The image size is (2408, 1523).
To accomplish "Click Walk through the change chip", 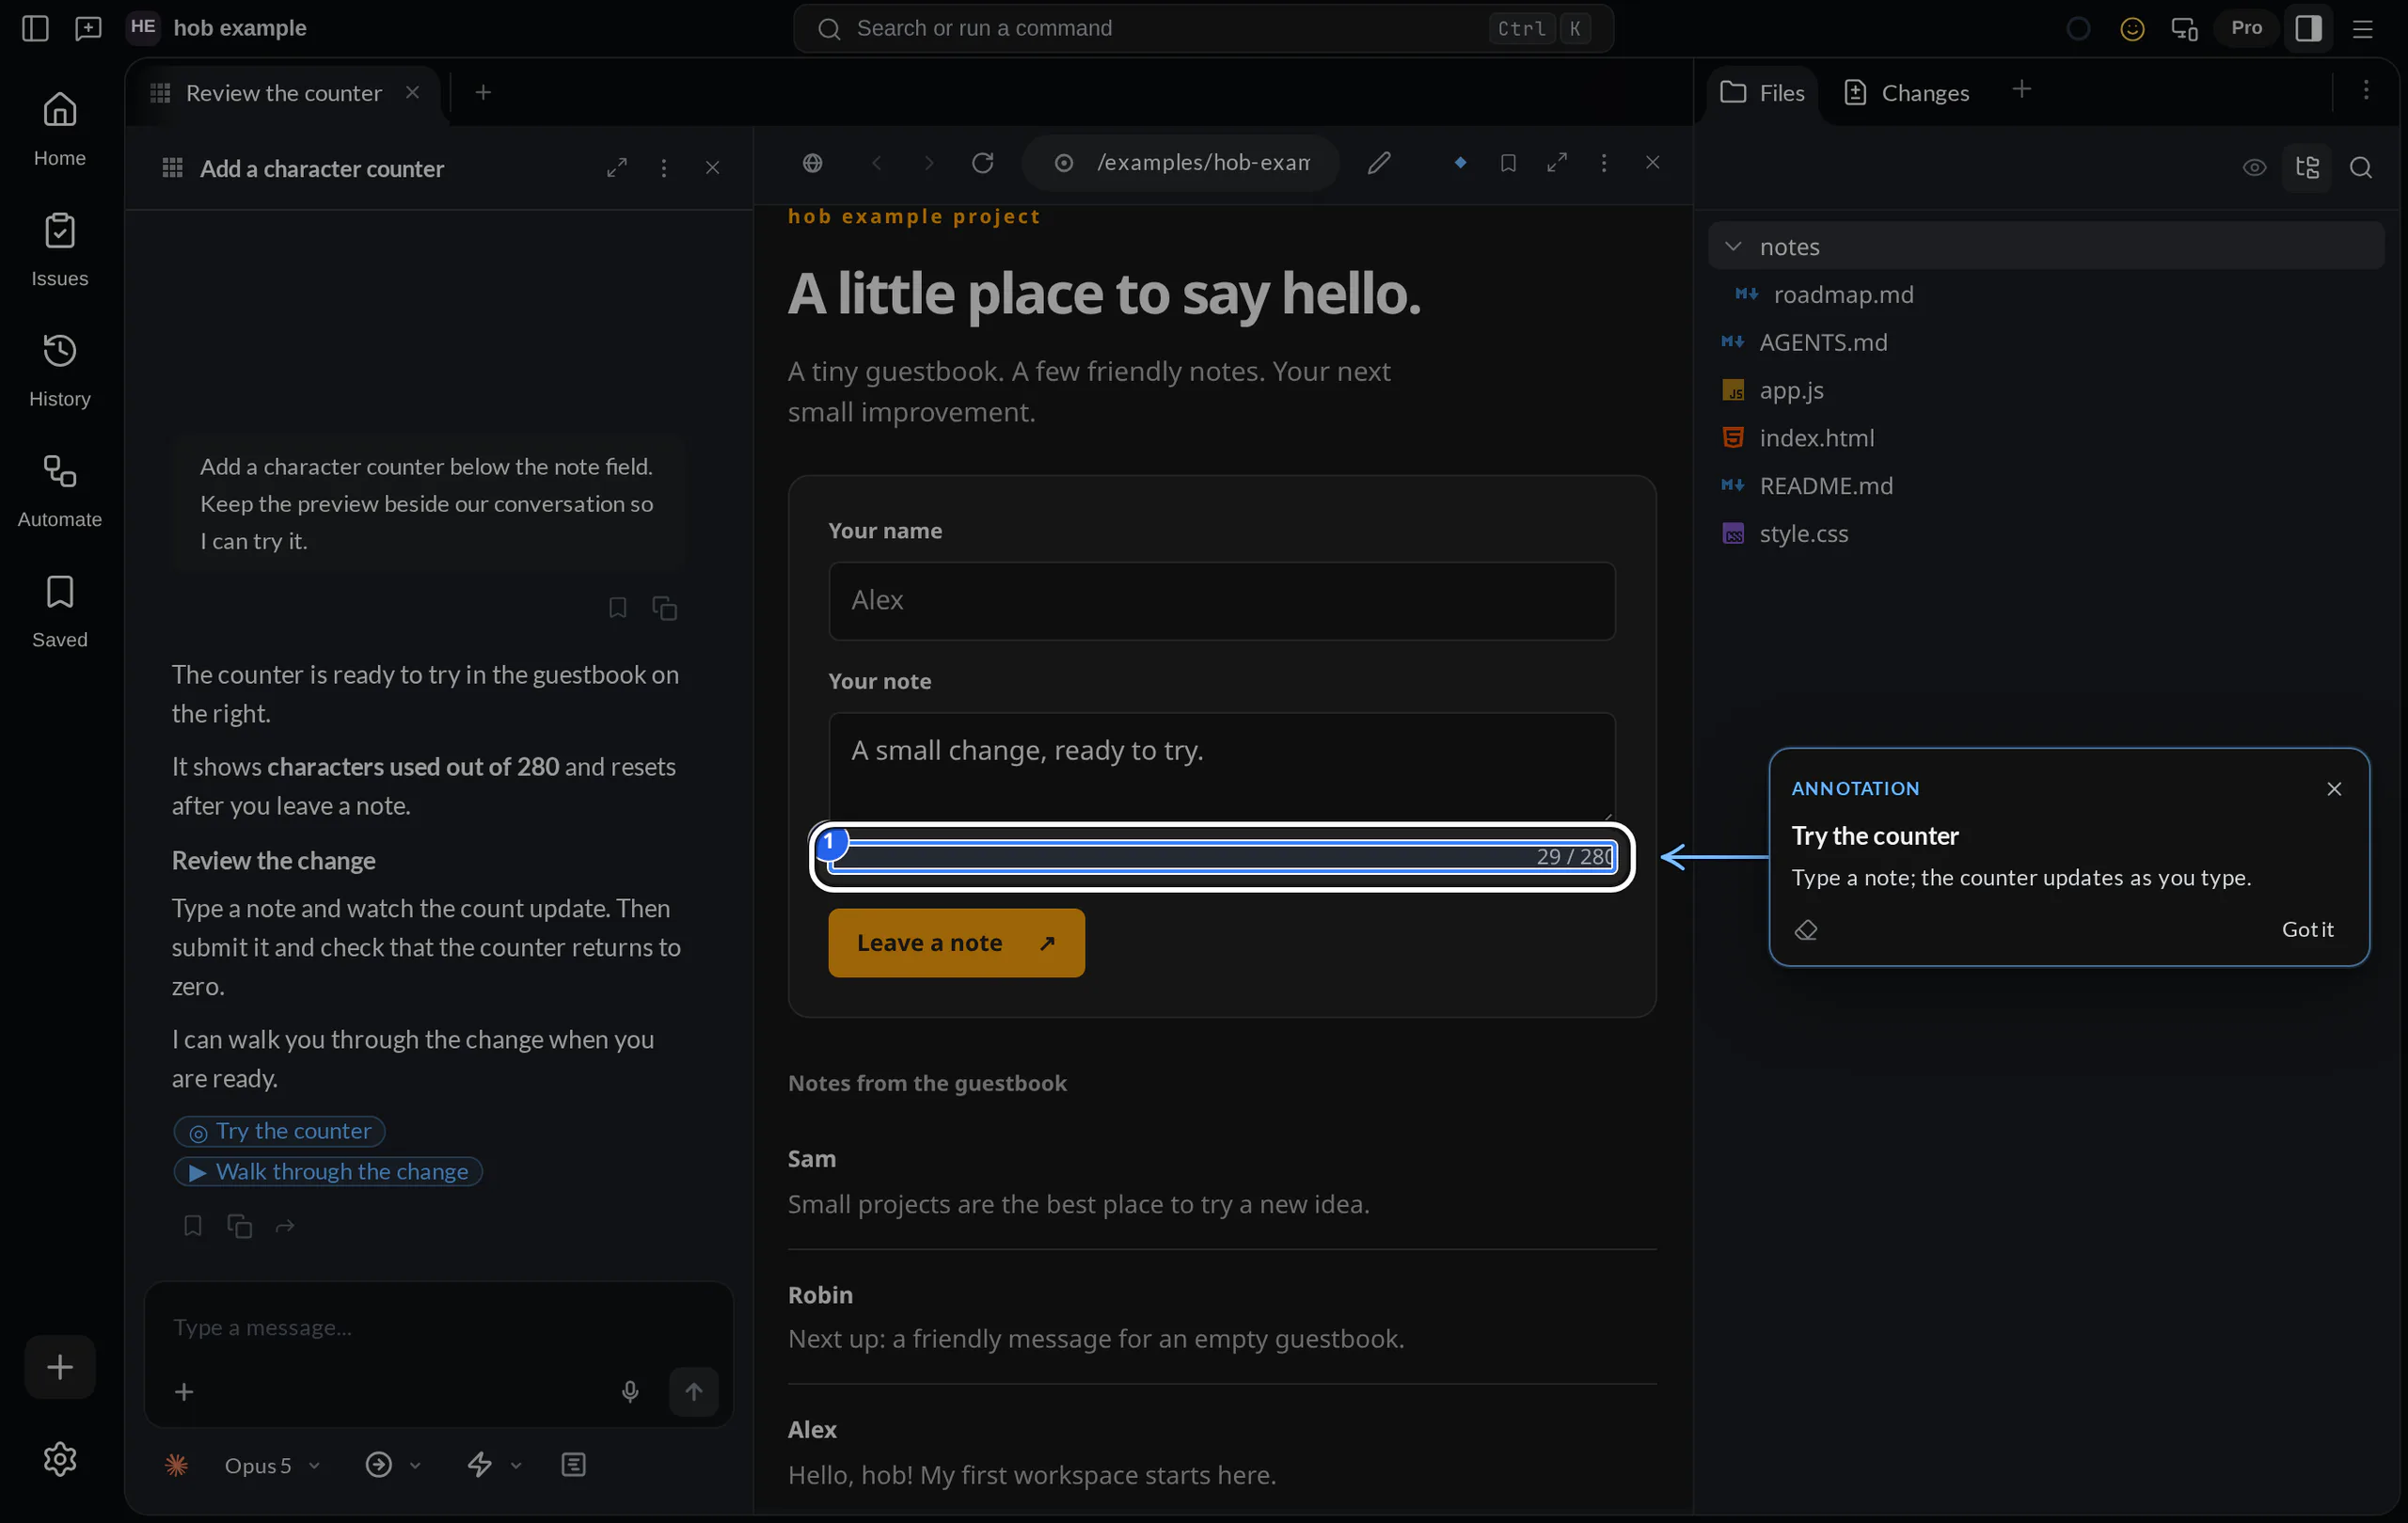I will 328,1171.
